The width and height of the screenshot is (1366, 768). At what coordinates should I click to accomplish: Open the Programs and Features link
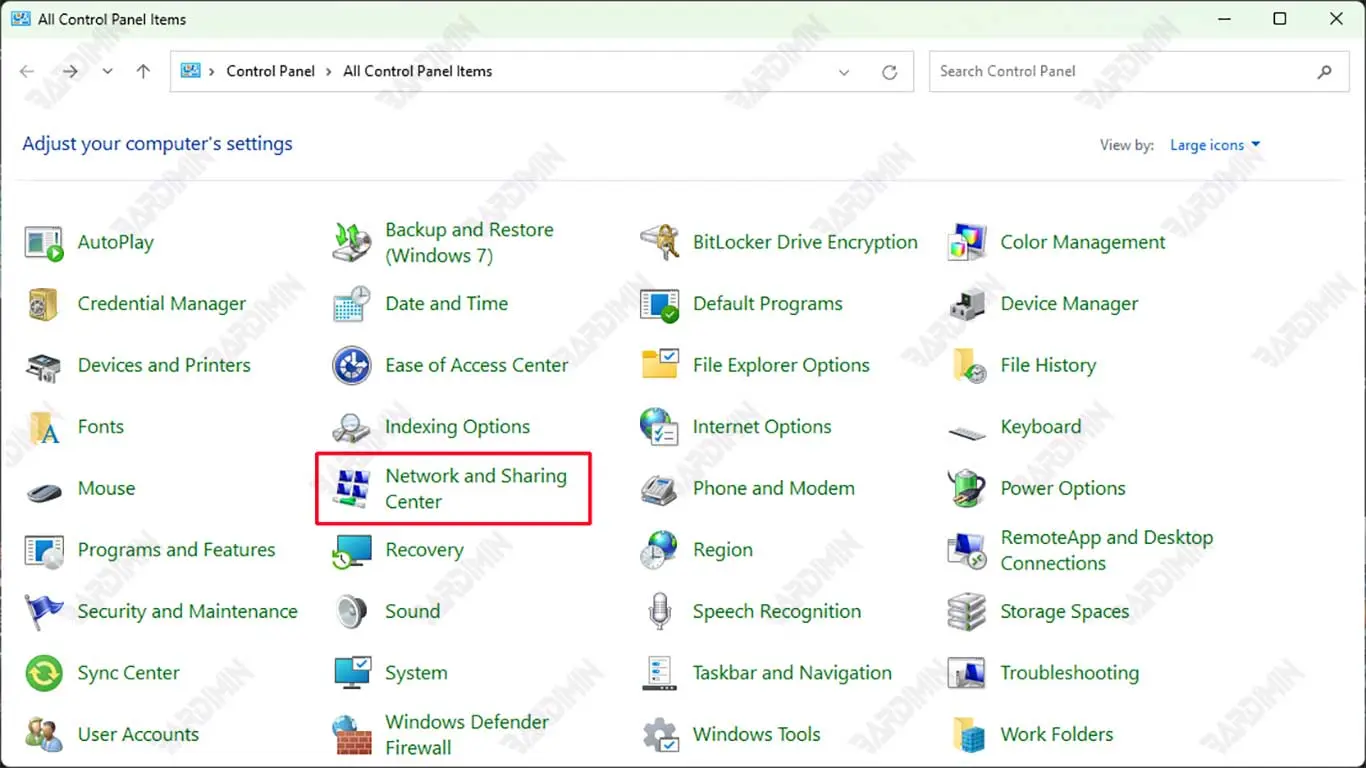coord(176,550)
